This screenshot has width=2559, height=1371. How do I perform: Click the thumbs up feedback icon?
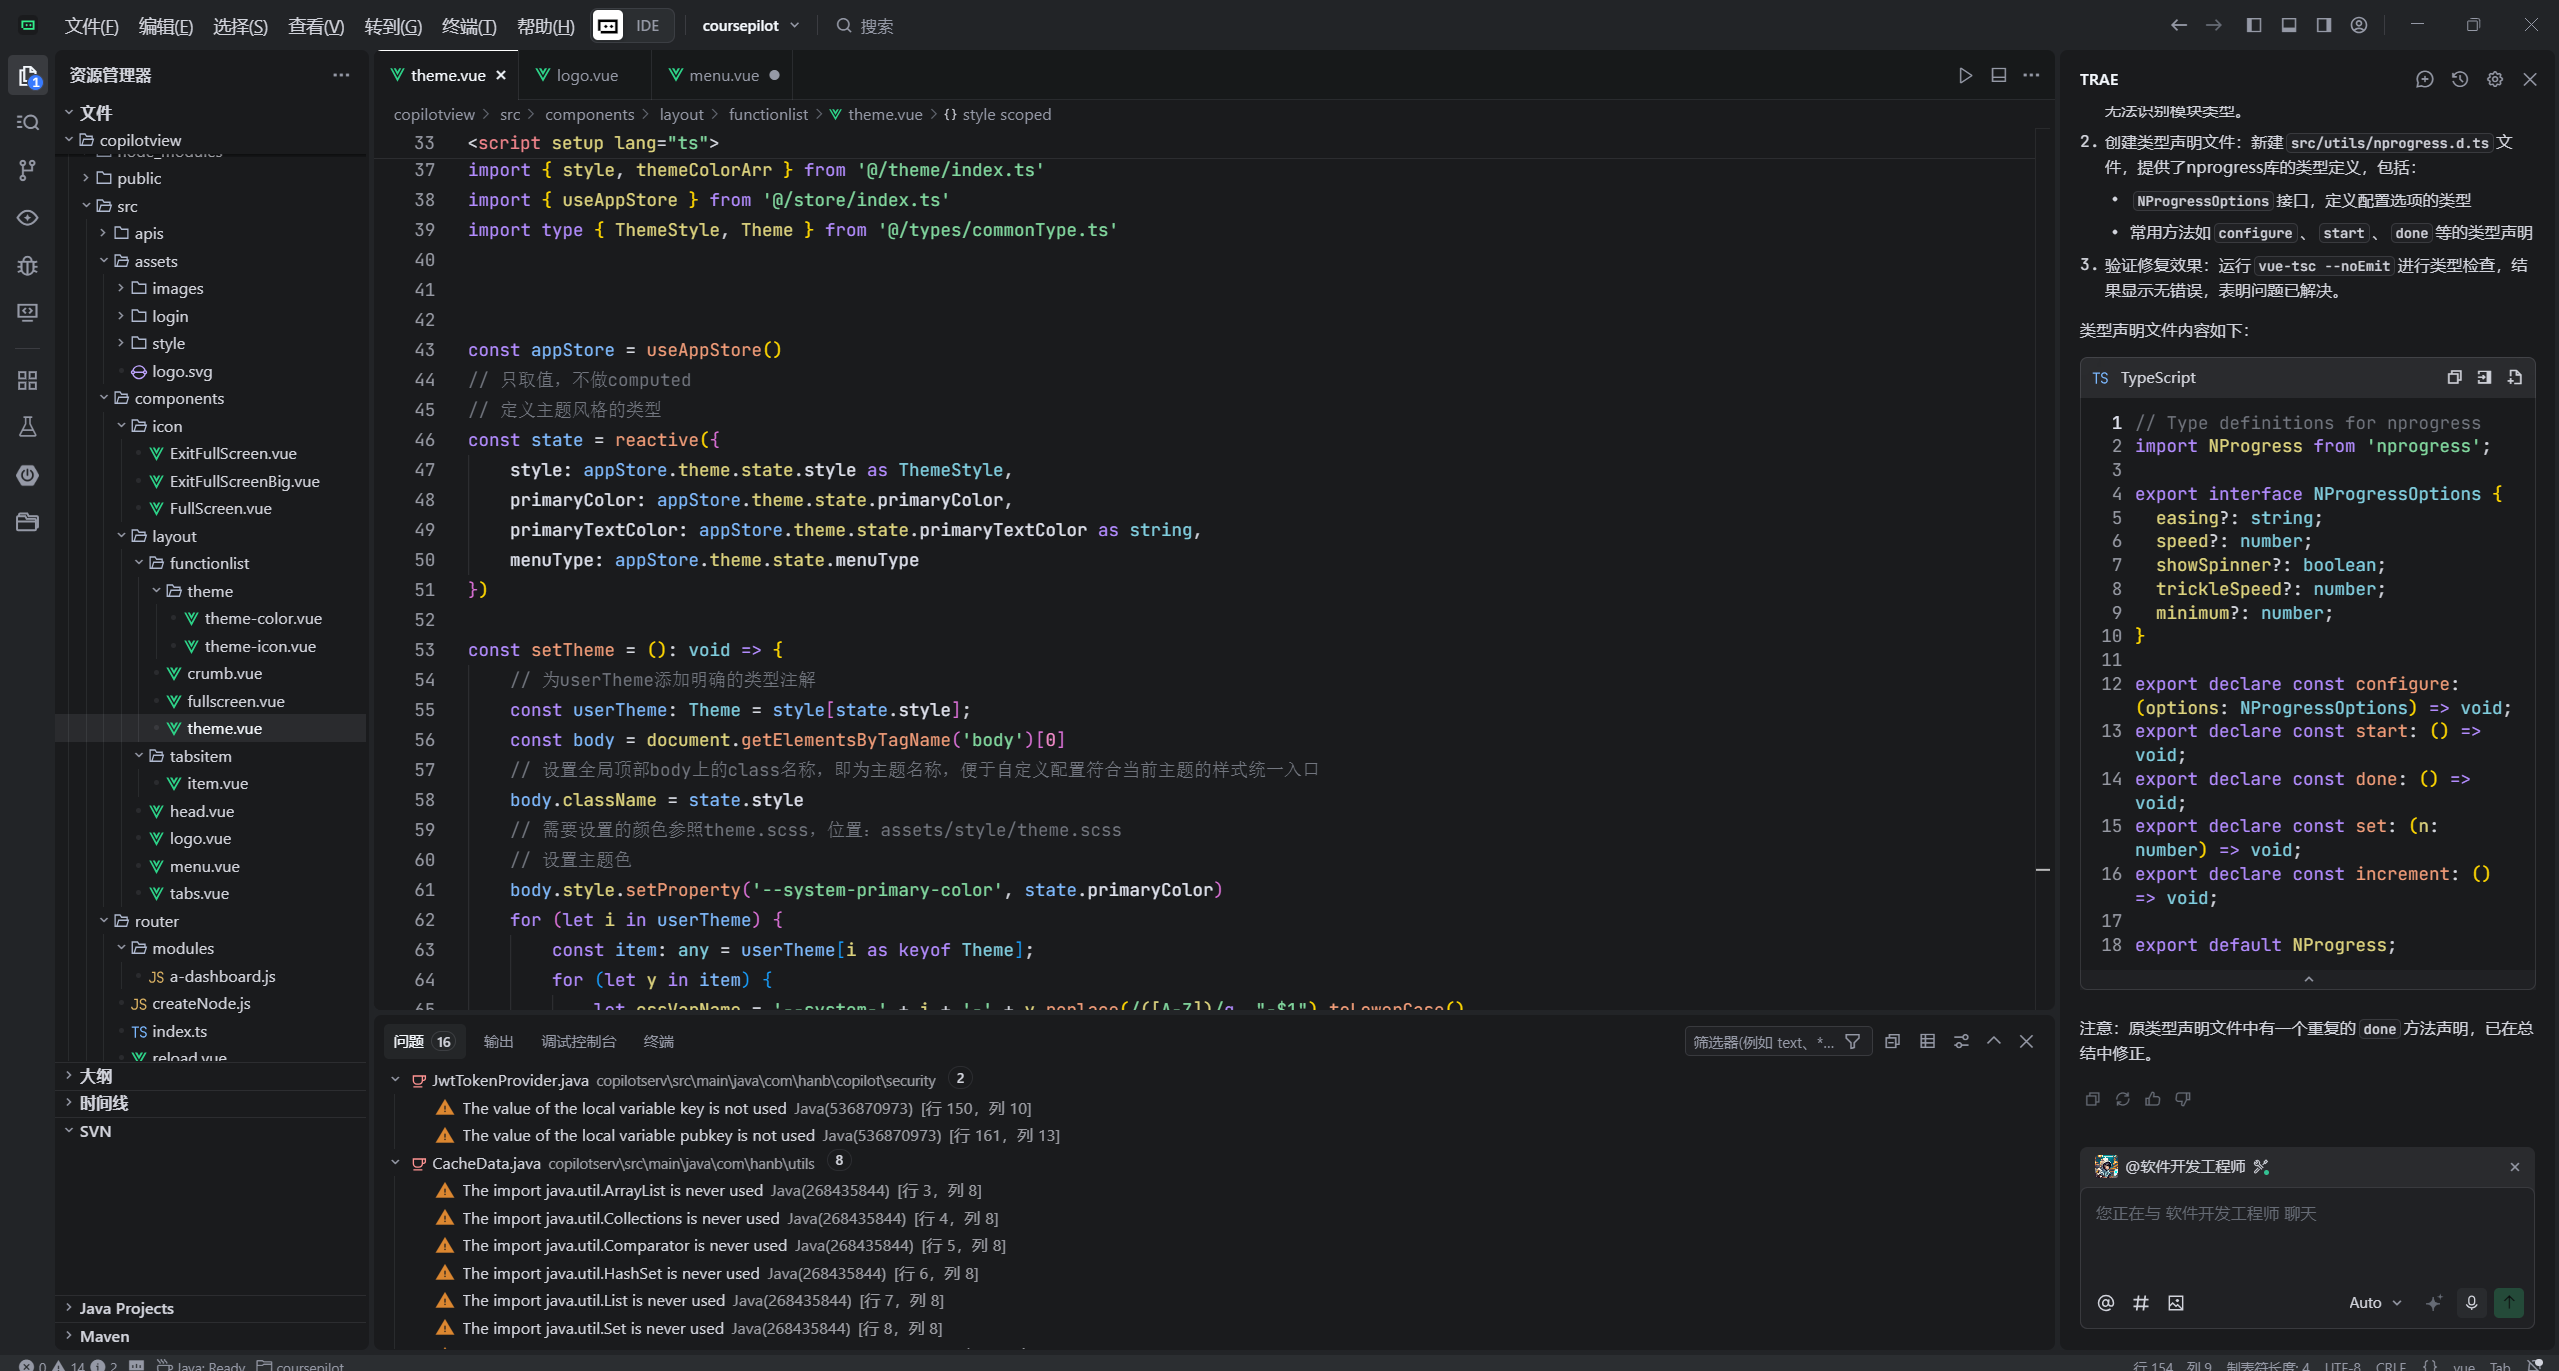pyautogui.click(x=2152, y=1099)
